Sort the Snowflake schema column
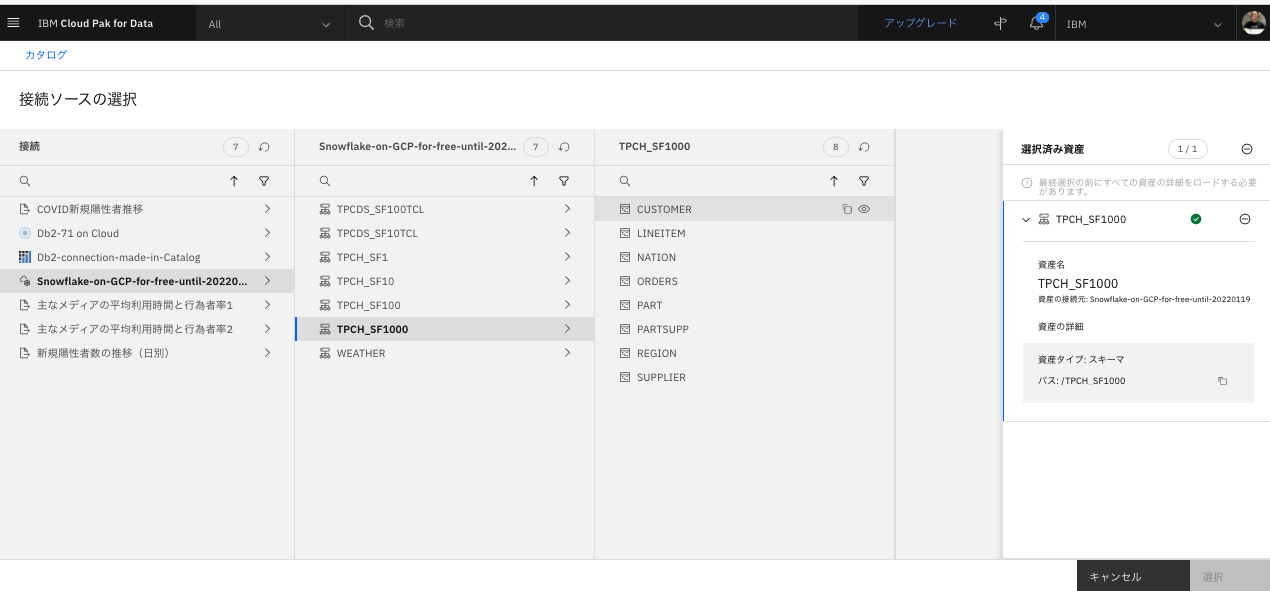 click(x=534, y=181)
